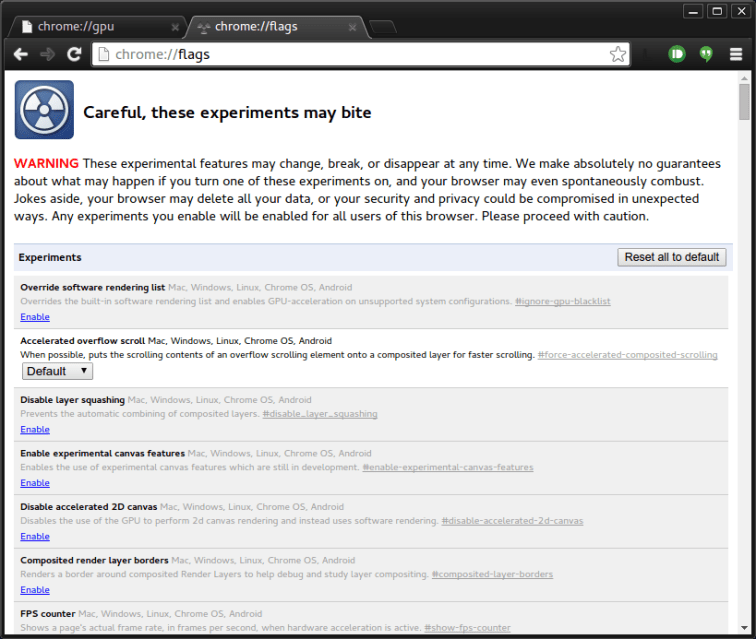Open #disable-accelerated-2d-canvas anchor link
Viewport: 756px width, 639px height.
tap(512, 521)
